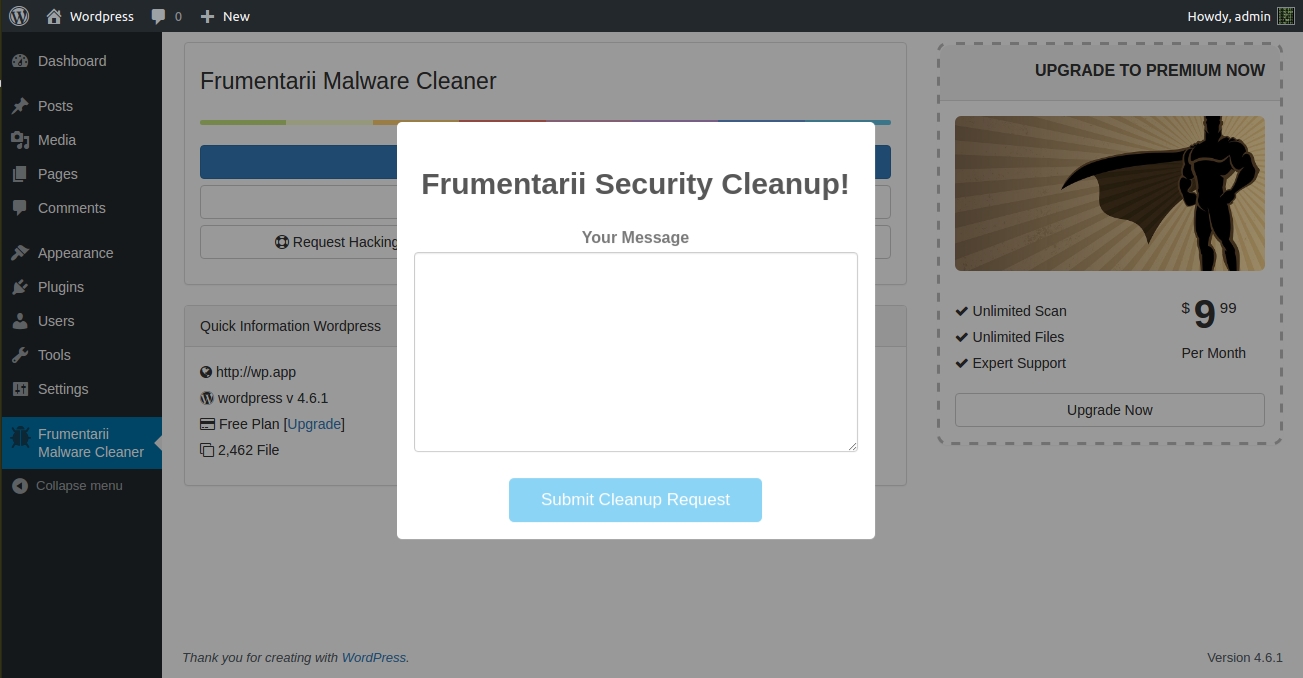Open the Media library icon

[x=20, y=140]
